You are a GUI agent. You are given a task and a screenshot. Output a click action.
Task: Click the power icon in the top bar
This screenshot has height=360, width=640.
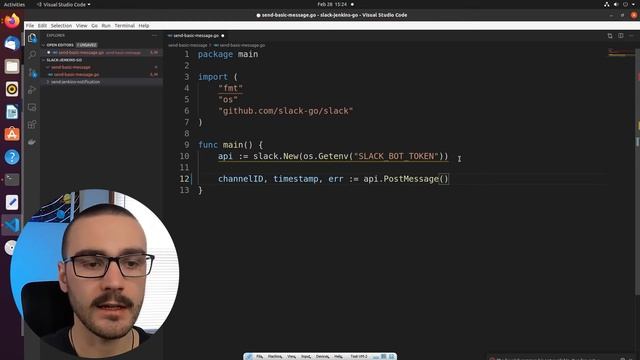pos(625,4)
